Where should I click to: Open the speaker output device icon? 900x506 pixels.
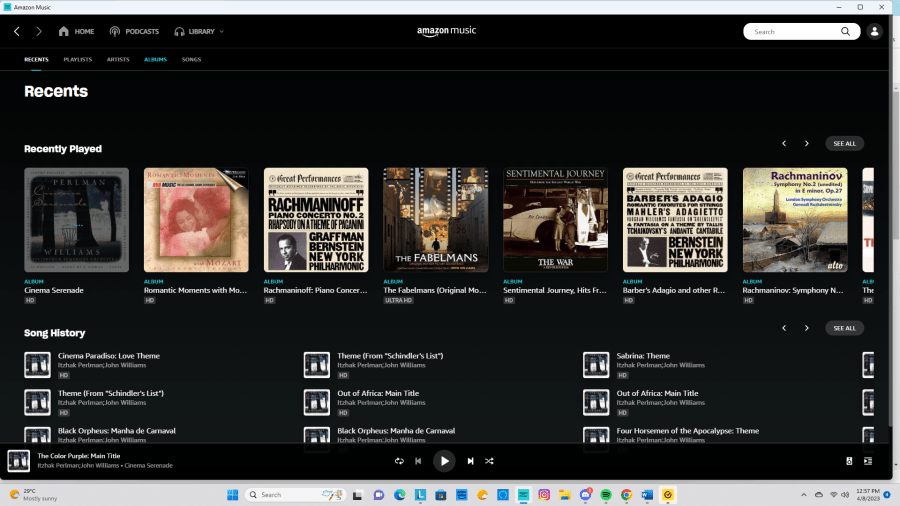(849, 461)
